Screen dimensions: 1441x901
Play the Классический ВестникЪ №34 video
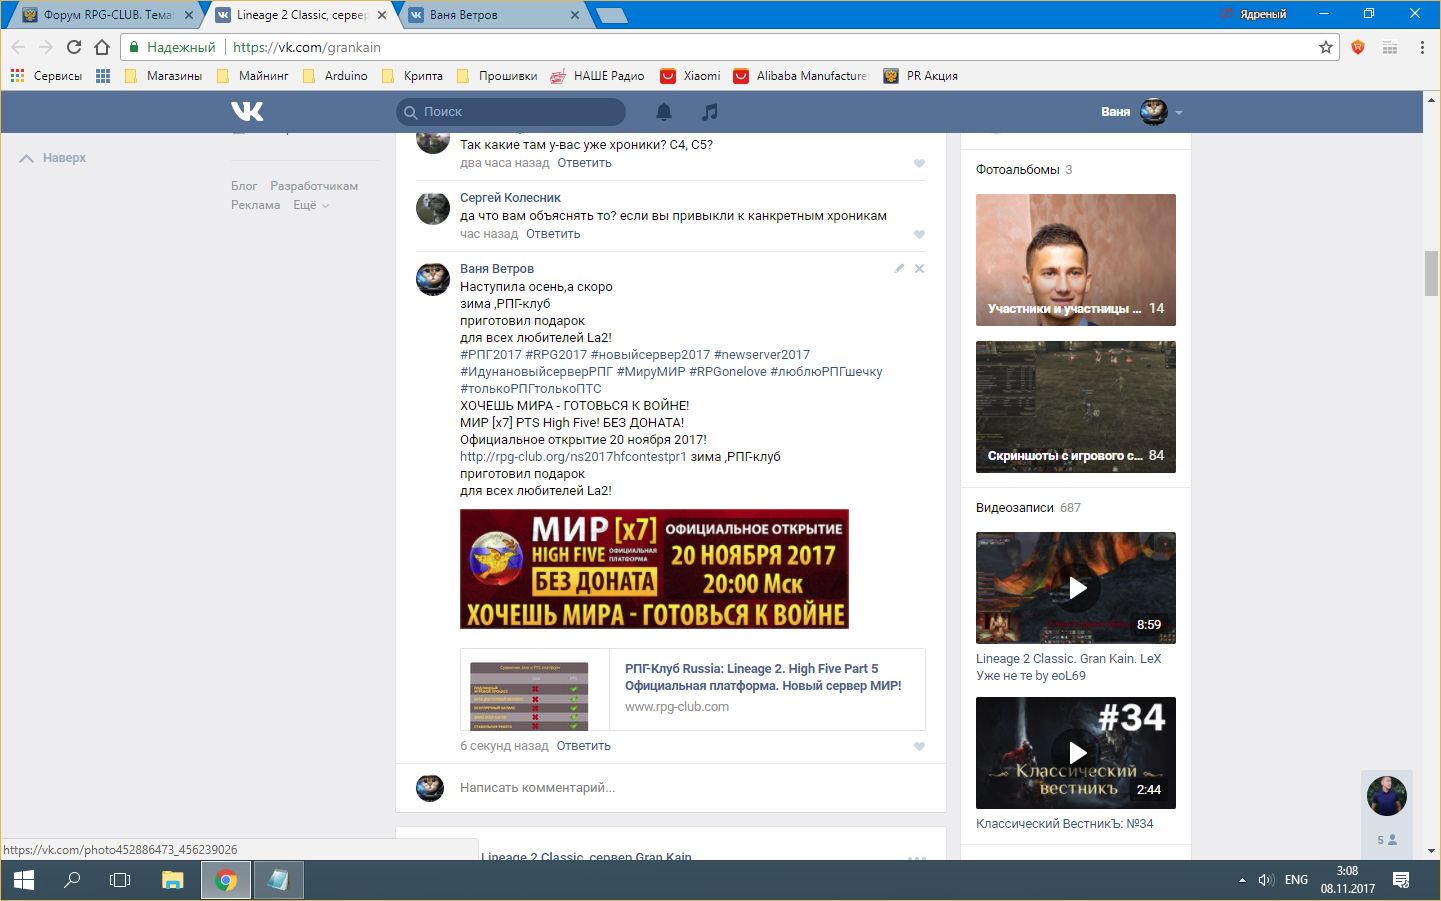click(x=1076, y=753)
